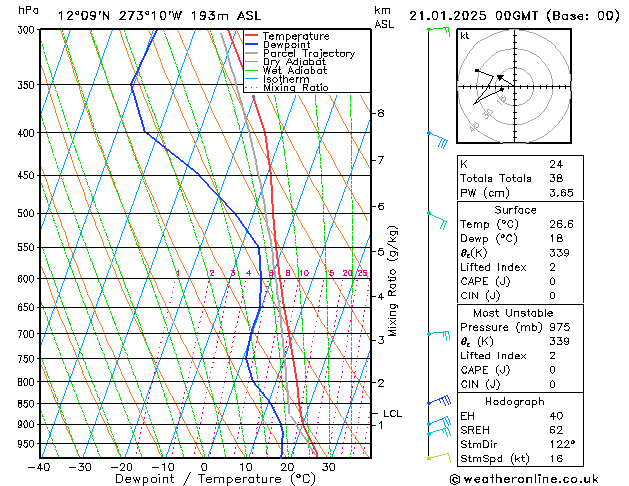Screen dimensions: 629x486
Task: Click the surface Dewp value 18
Action: coord(556,238)
